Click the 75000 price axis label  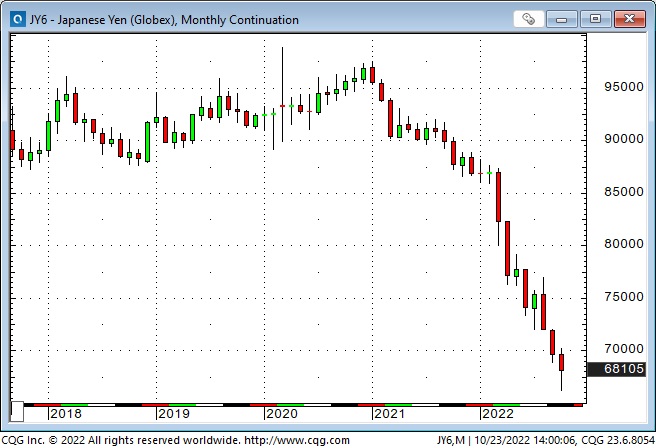pos(624,297)
